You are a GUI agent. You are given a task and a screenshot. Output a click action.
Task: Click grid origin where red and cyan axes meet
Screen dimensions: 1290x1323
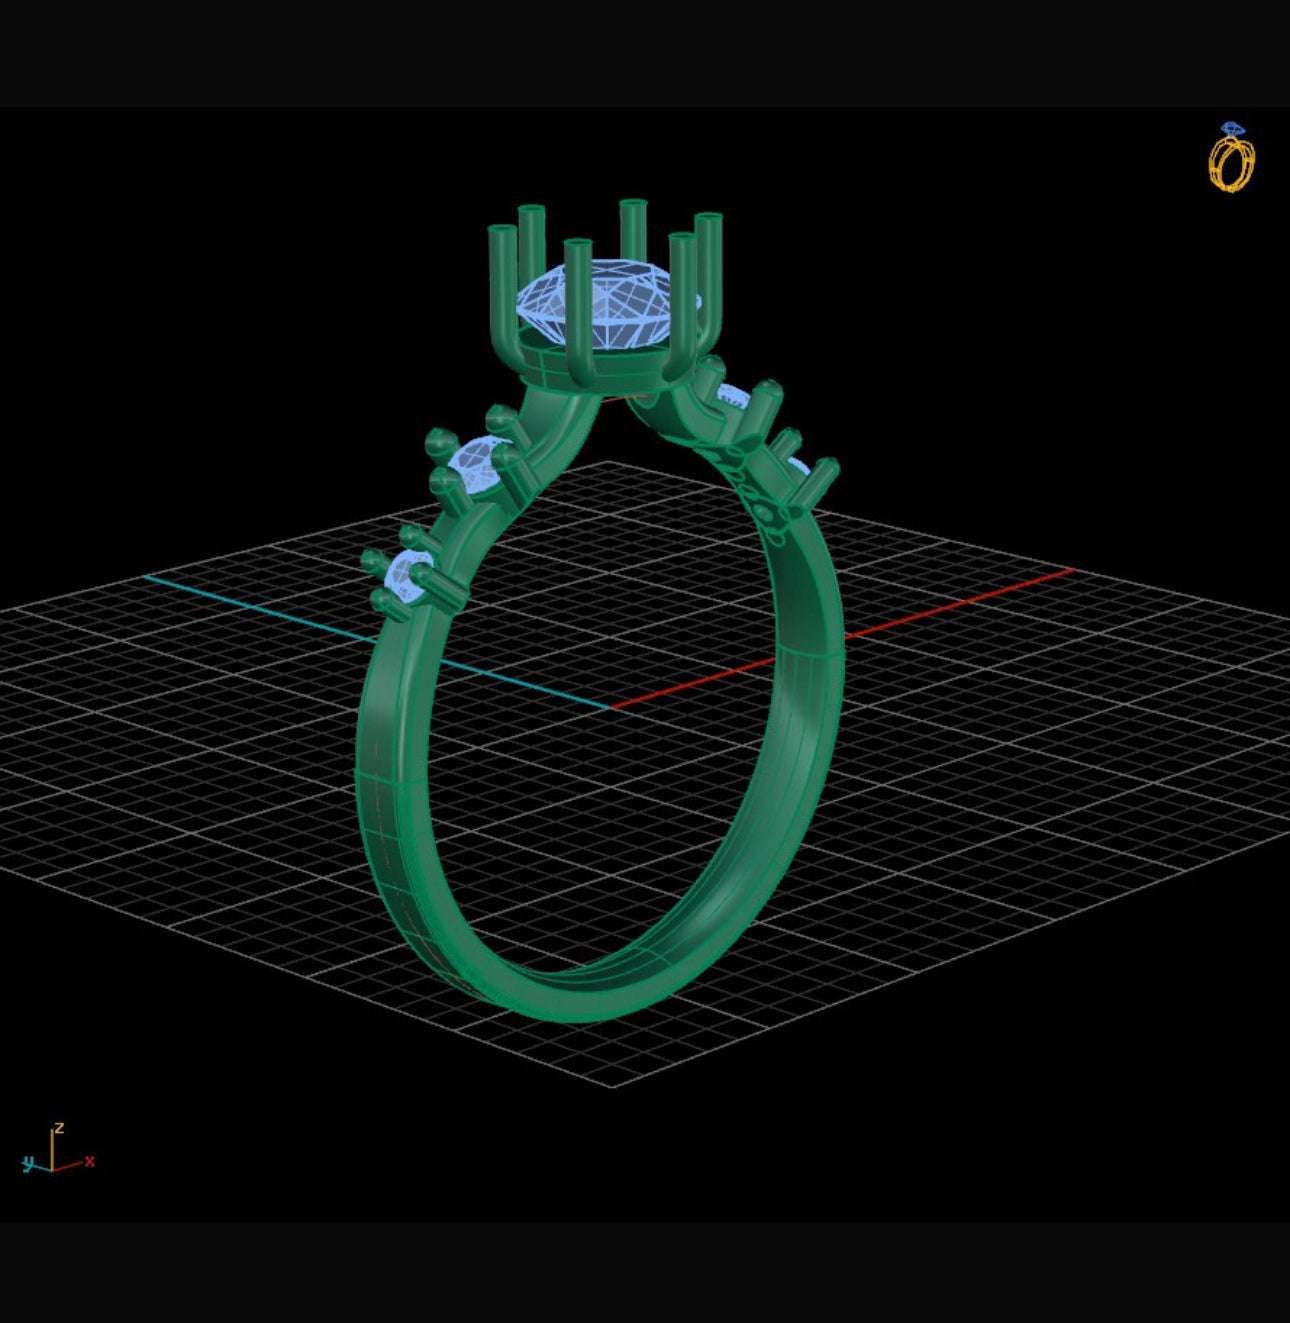click(611, 706)
